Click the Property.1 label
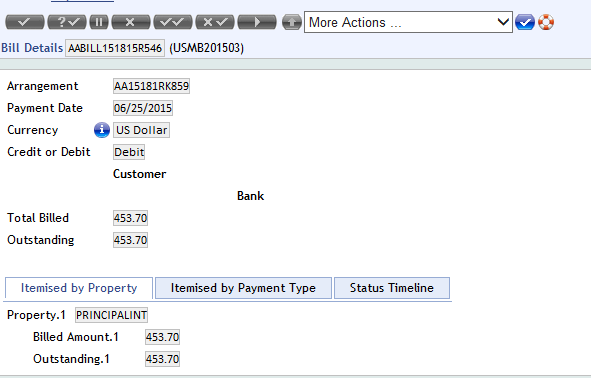591x378 pixels. pos(36,315)
